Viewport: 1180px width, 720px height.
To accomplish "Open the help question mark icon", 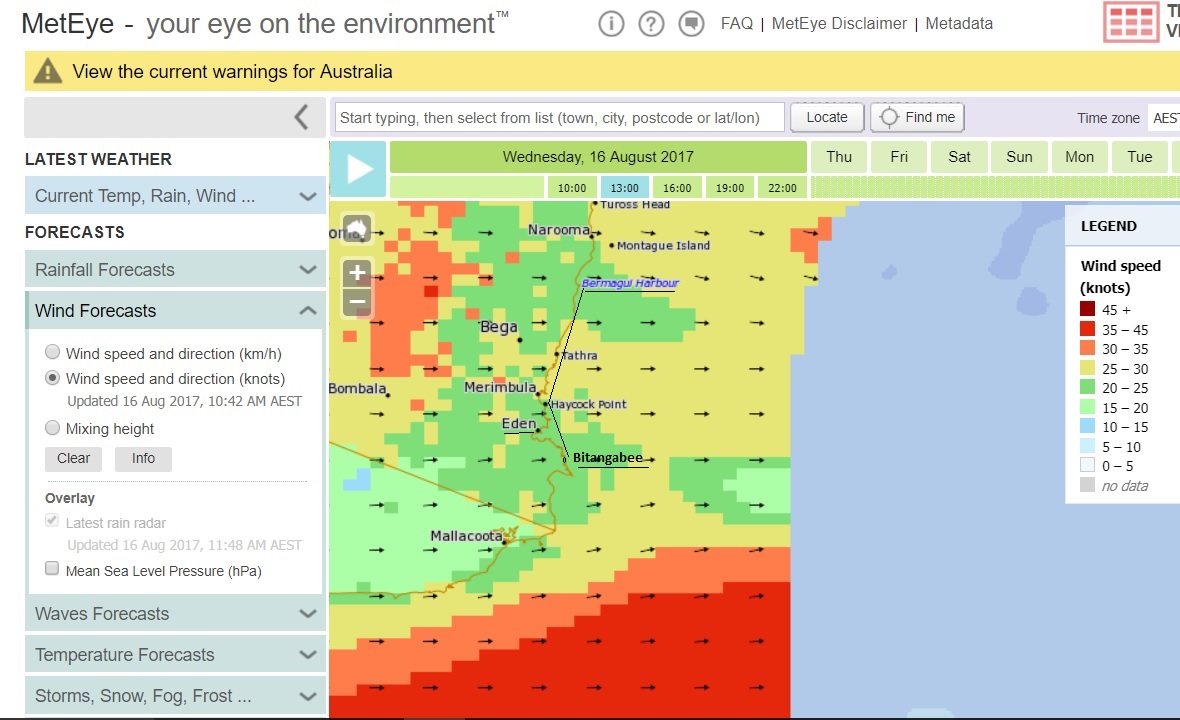I will tap(651, 24).
